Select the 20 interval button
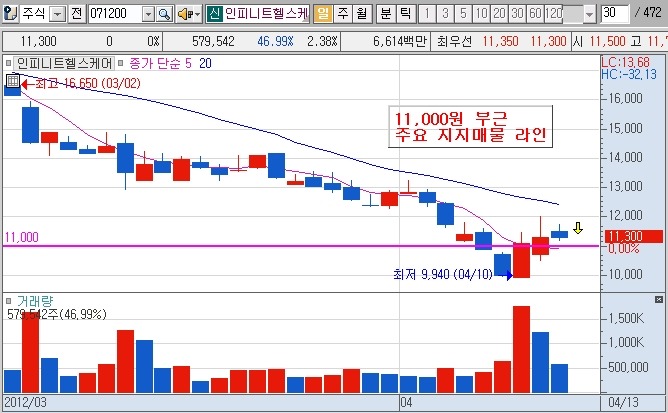This screenshot has width=668, height=413. 499,14
